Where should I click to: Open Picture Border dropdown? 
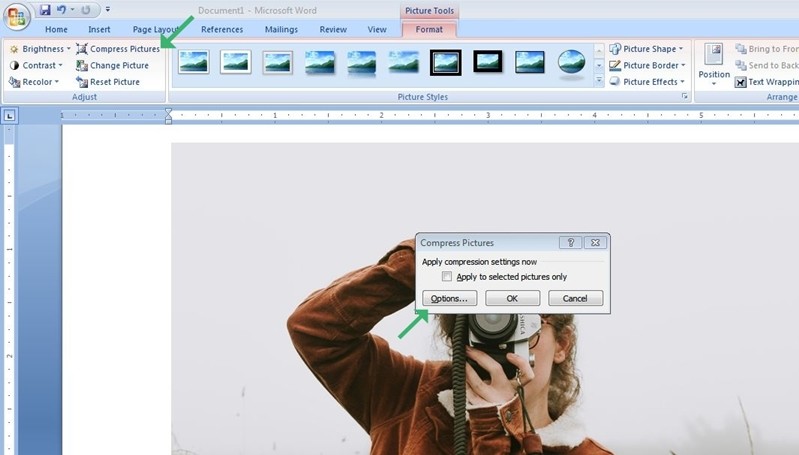647,65
